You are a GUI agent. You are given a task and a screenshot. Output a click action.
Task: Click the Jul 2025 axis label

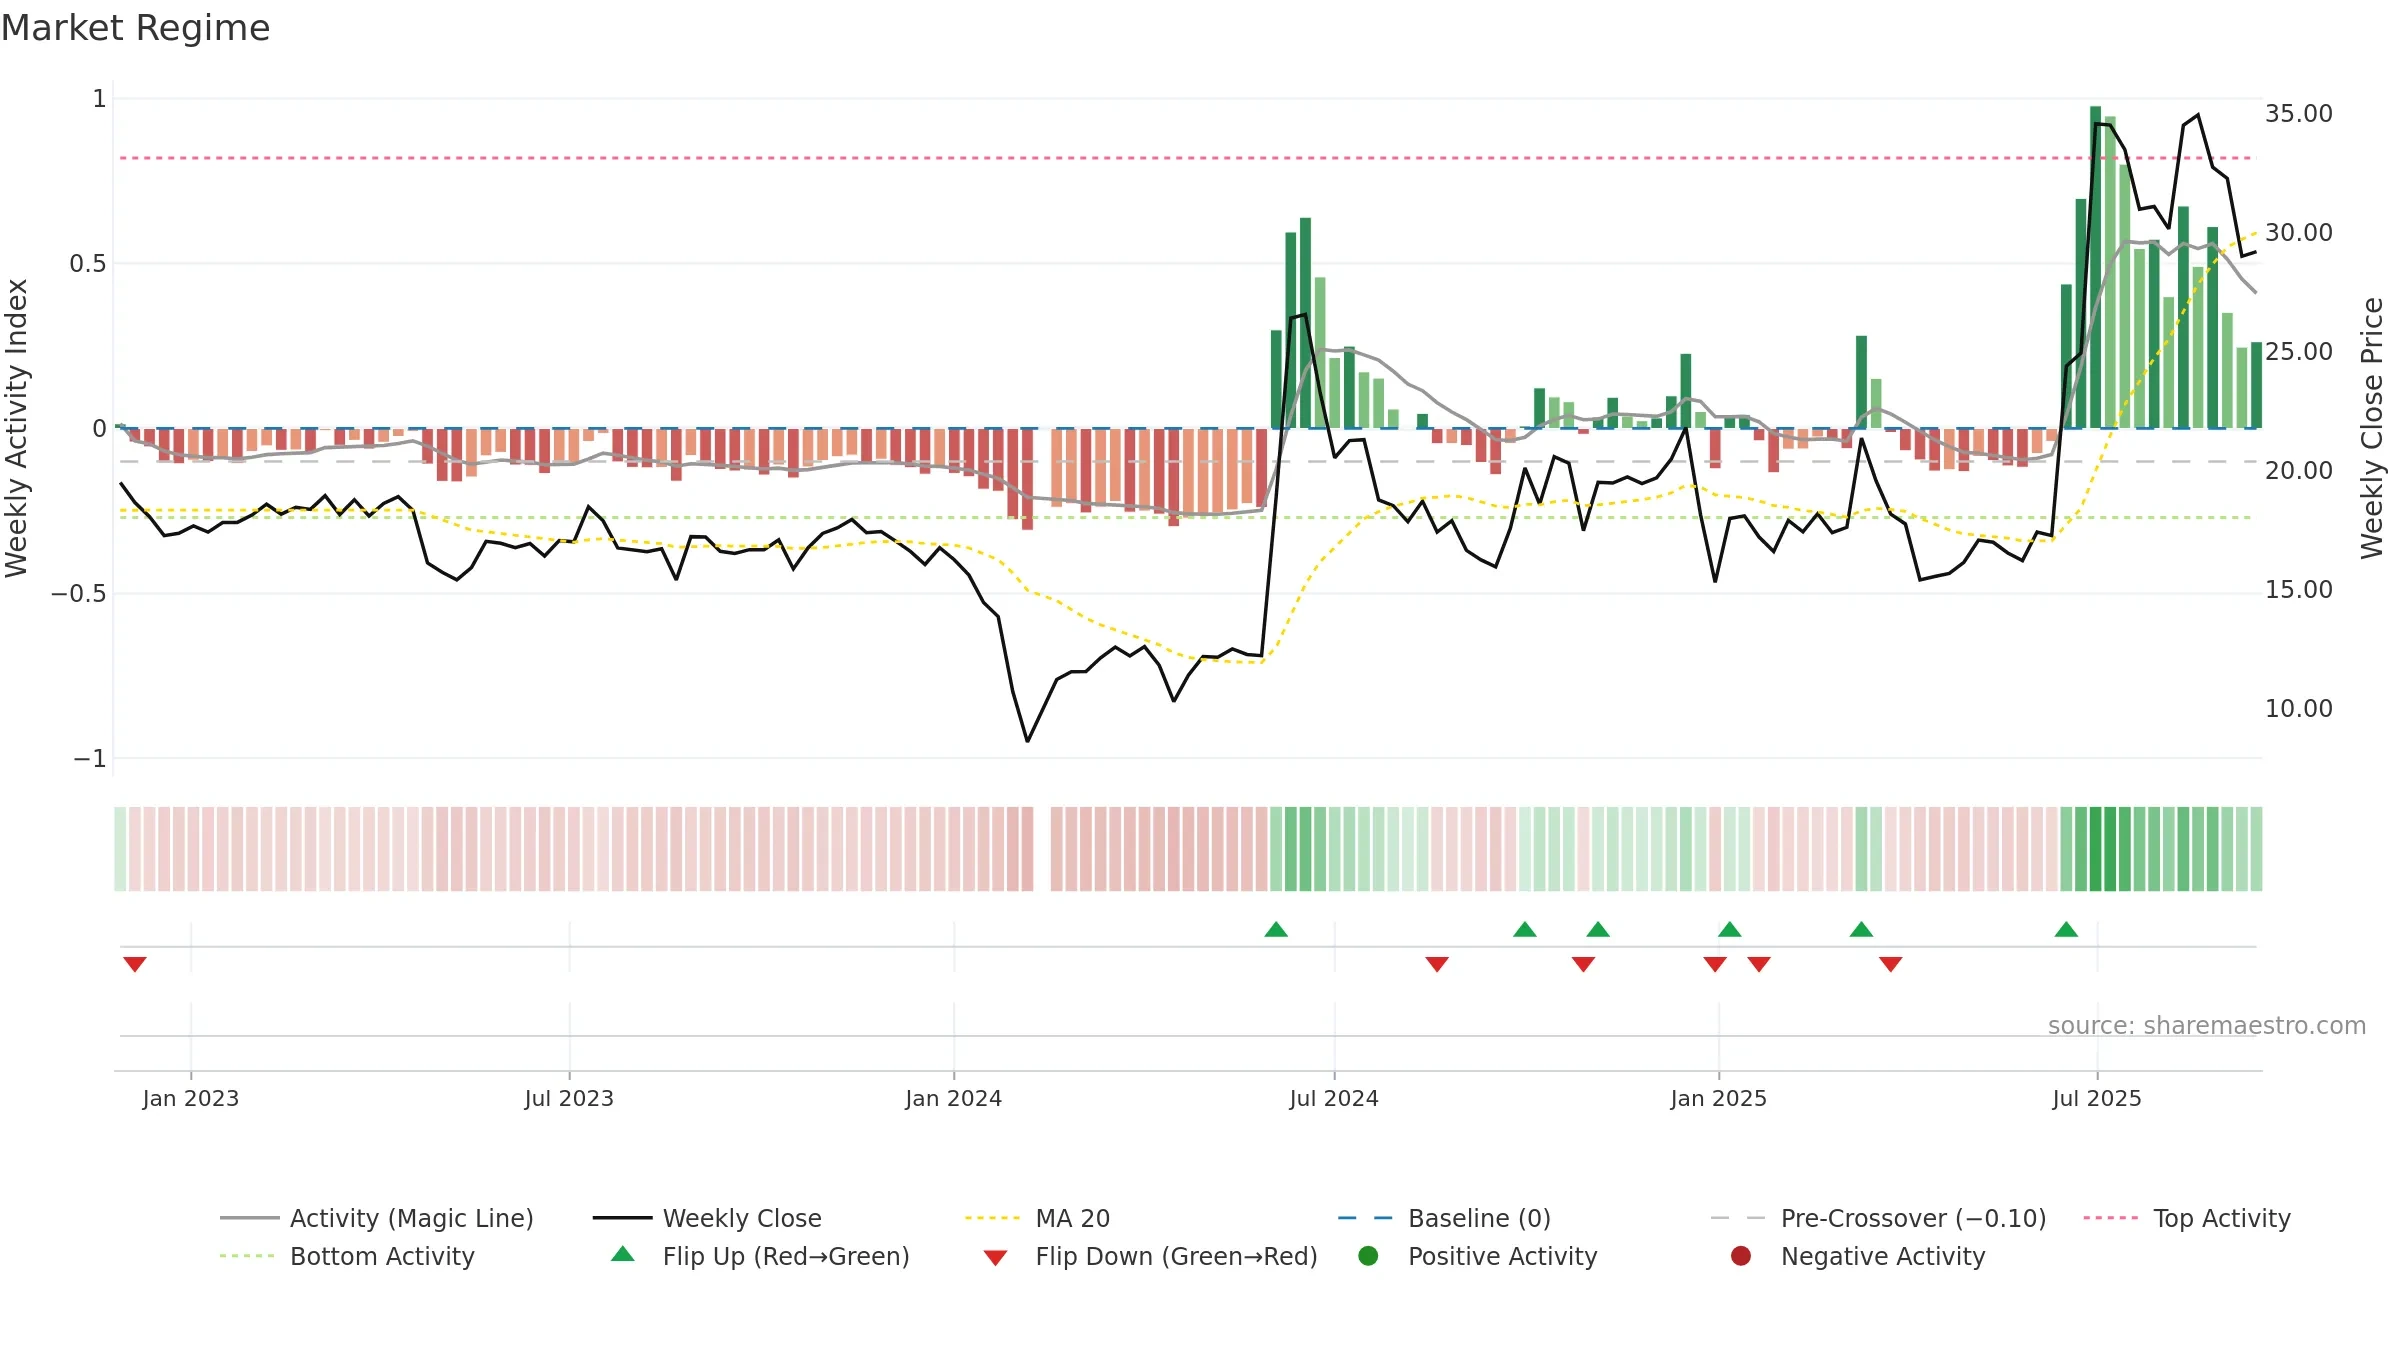pos(2097,1098)
